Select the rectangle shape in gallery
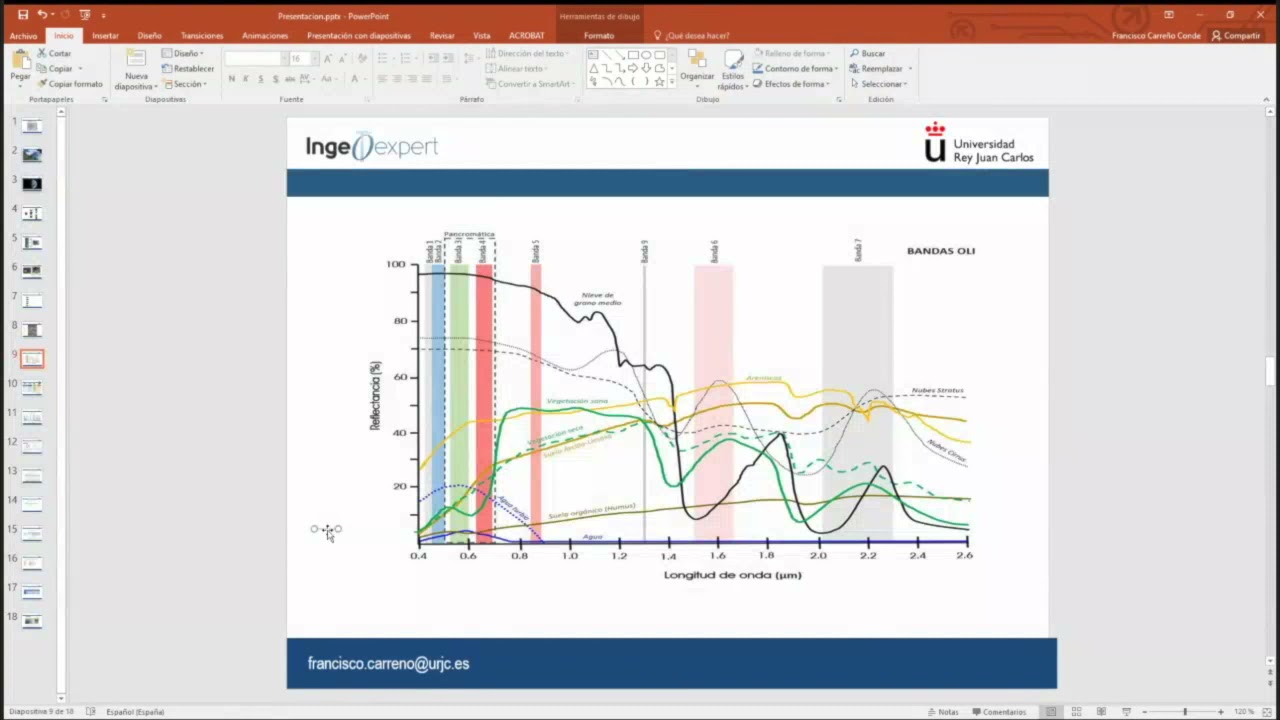 click(633, 55)
